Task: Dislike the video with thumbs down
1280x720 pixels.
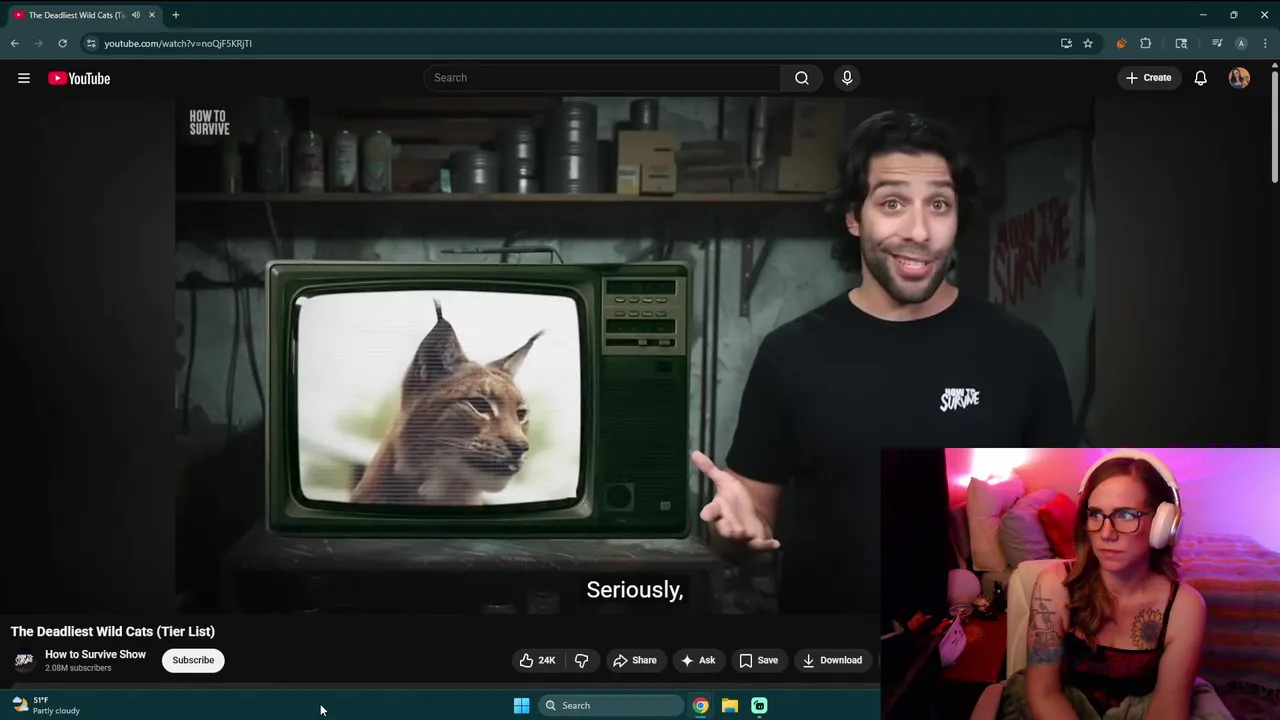Action: tap(581, 660)
